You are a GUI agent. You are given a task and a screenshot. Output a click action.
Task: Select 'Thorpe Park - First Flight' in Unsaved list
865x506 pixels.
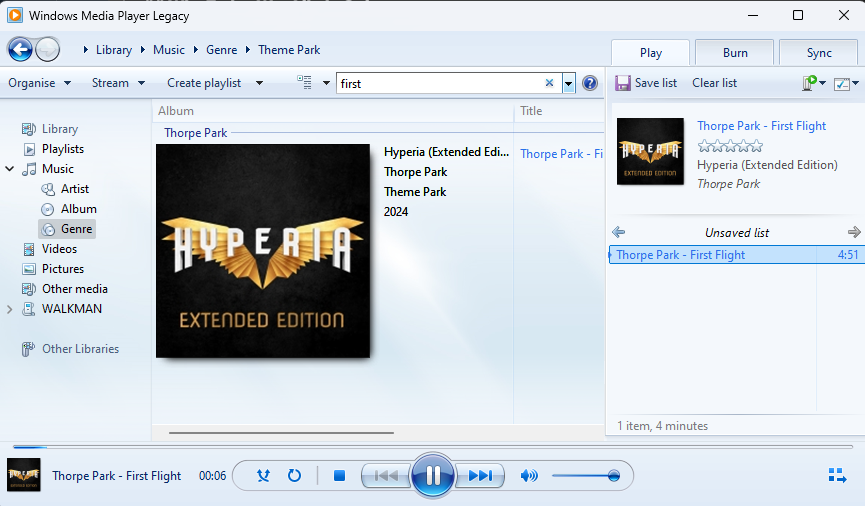[x=736, y=255]
